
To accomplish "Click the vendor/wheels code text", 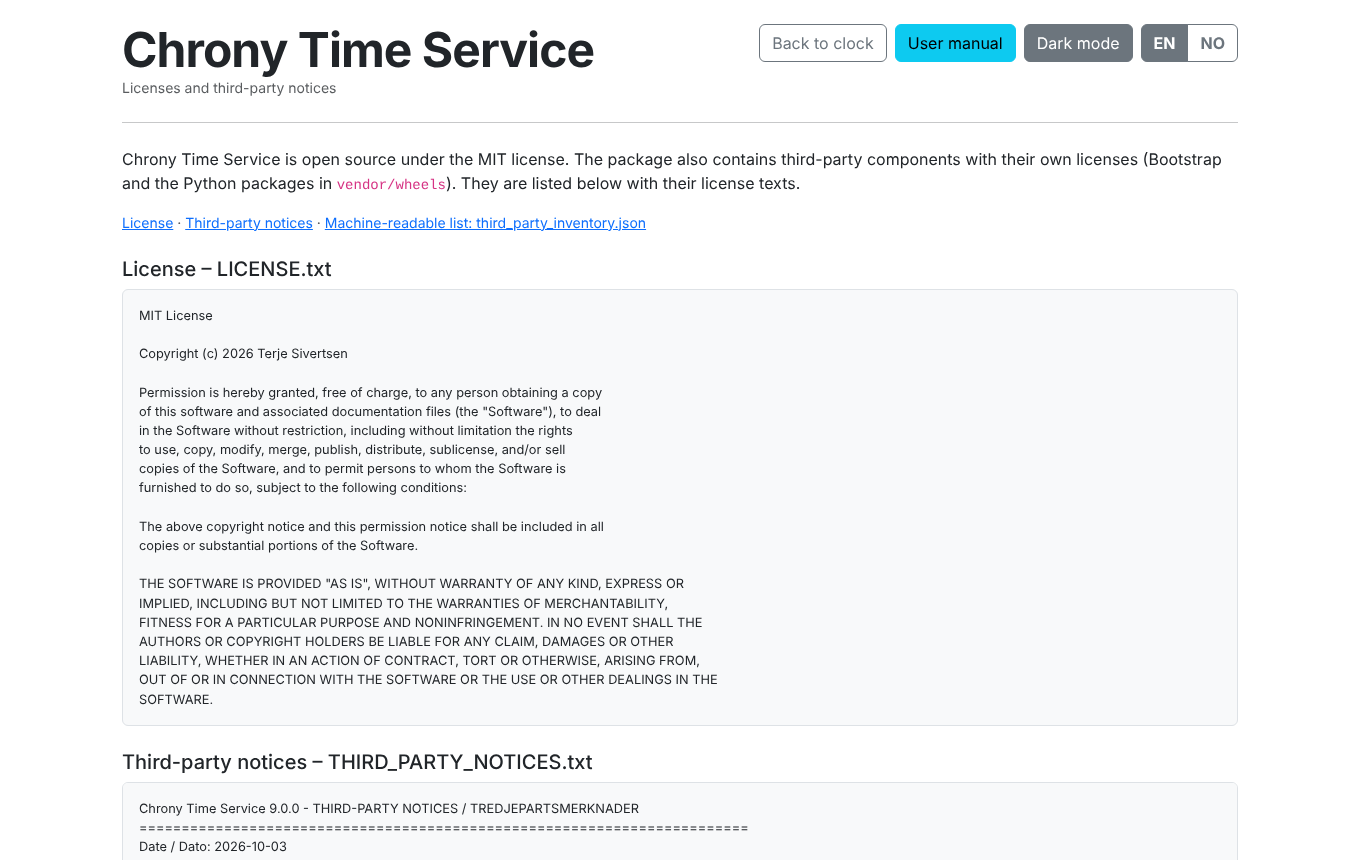I will click(391, 184).
